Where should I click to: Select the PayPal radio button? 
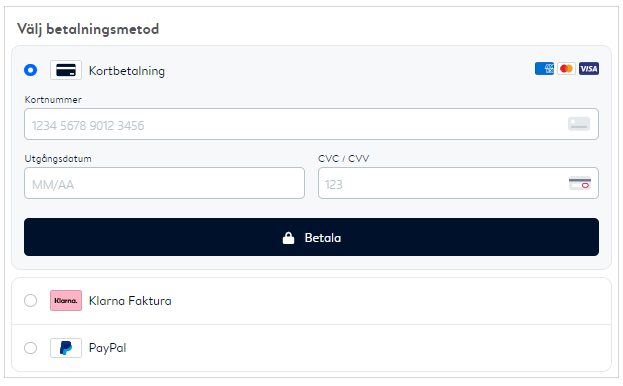point(31,348)
